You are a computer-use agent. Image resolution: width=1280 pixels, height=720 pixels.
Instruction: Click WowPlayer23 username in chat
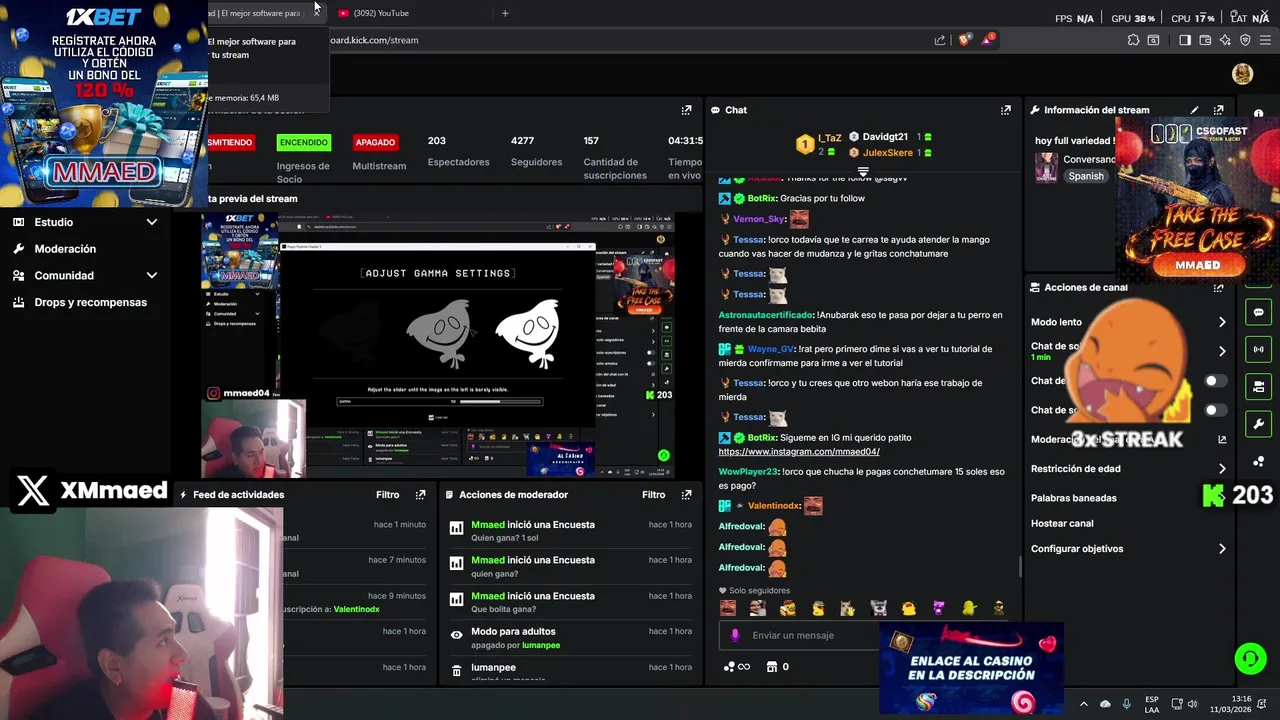click(748, 471)
